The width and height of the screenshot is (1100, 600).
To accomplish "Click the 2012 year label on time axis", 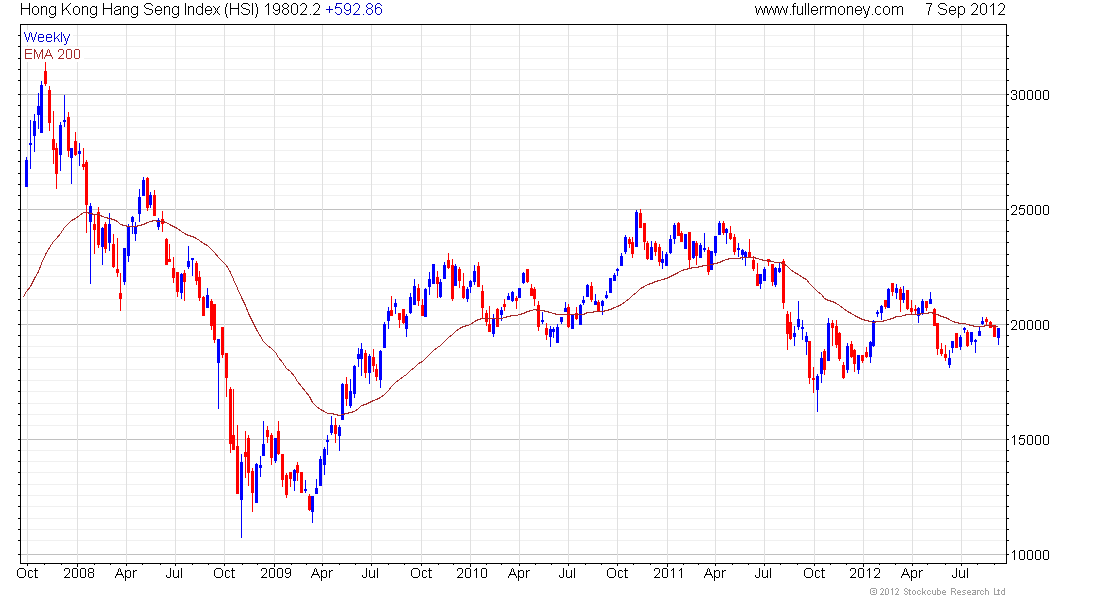I will [x=865, y=573].
